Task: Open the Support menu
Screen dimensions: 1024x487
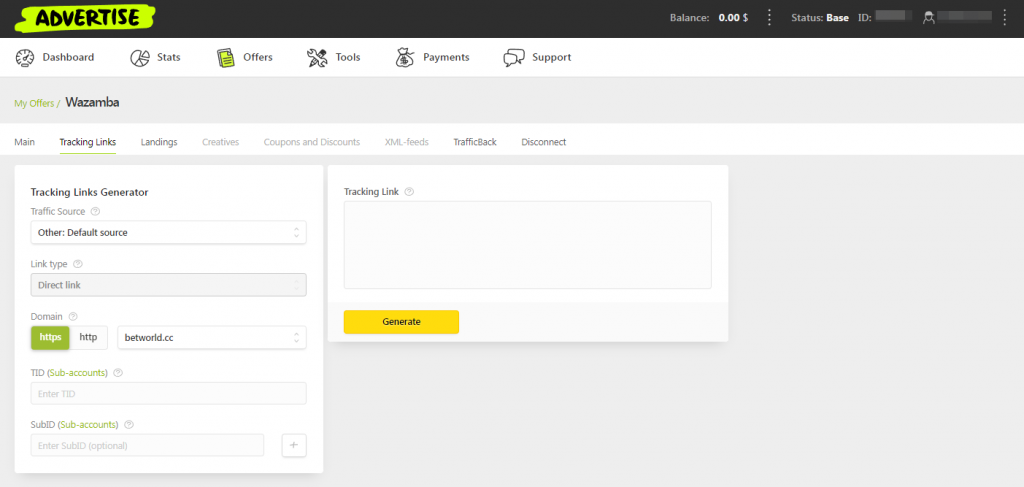Action: click(x=537, y=57)
